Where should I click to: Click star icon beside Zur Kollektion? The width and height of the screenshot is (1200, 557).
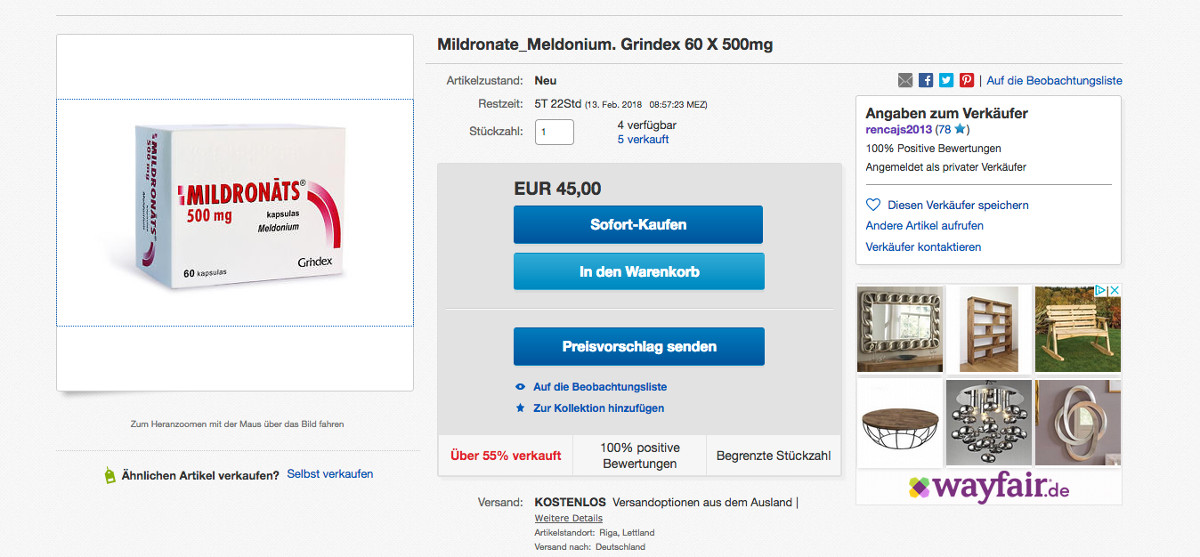coord(520,408)
